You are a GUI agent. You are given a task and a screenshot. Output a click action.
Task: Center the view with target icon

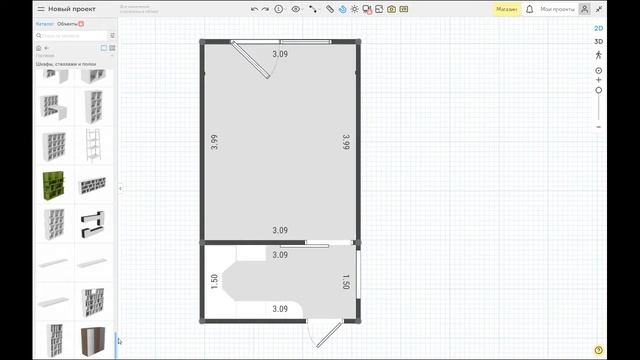(598, 71)
